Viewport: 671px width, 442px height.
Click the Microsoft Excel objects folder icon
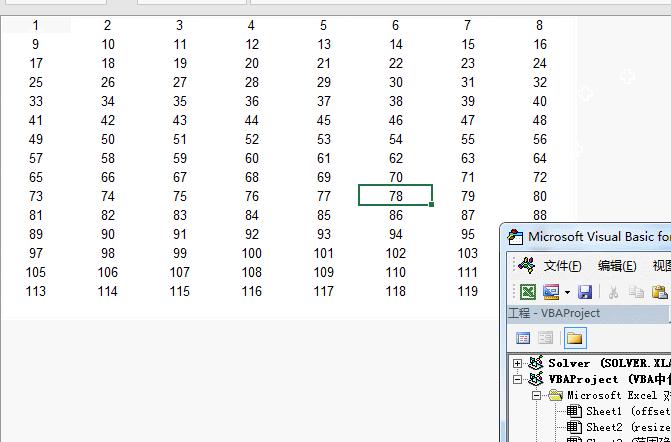pyautogui.click(x=555, y=395)
